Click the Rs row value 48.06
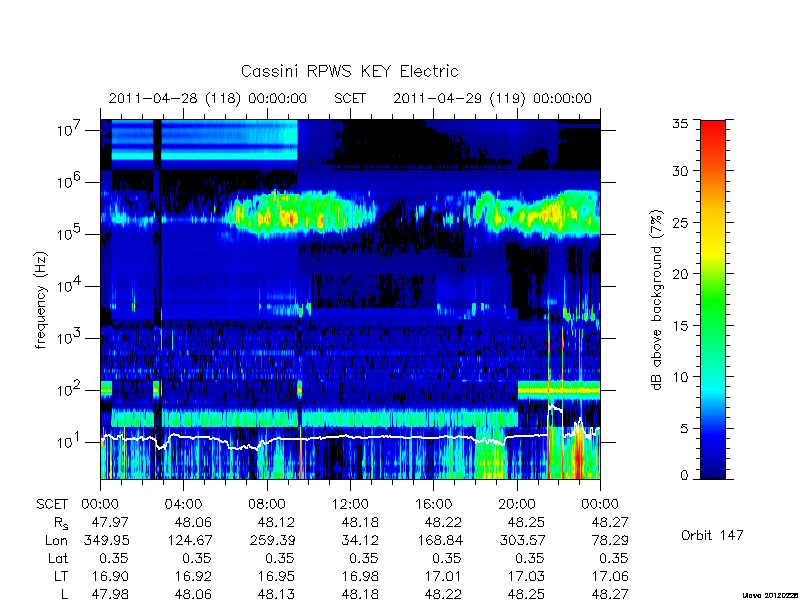This screenshot has height=600, width=800. (x=193, y=522)
